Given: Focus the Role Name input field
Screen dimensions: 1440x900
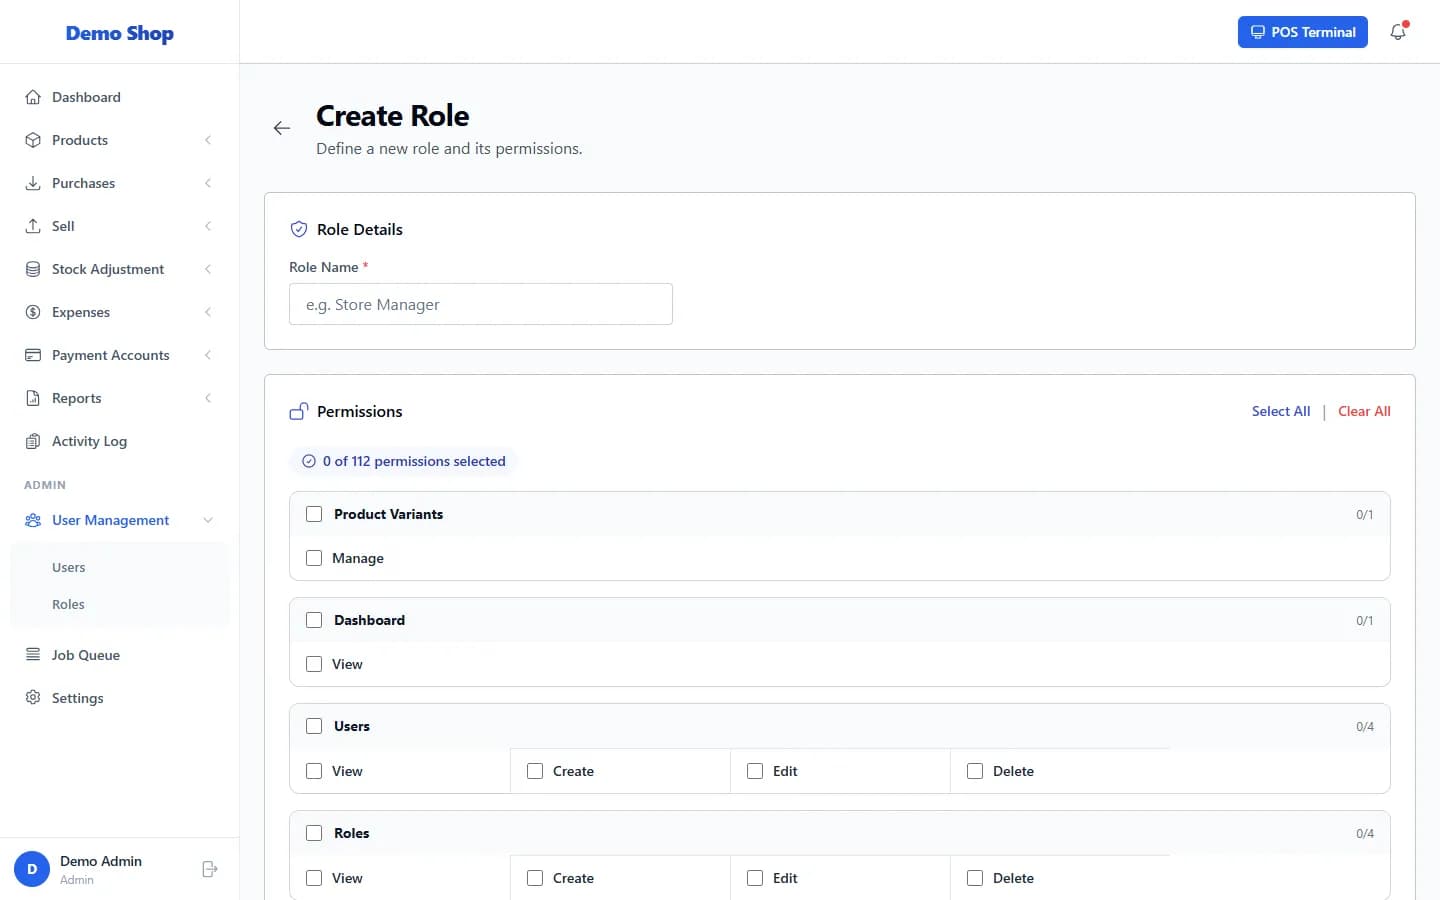Looking at the screenshot, I should [481, 304].
